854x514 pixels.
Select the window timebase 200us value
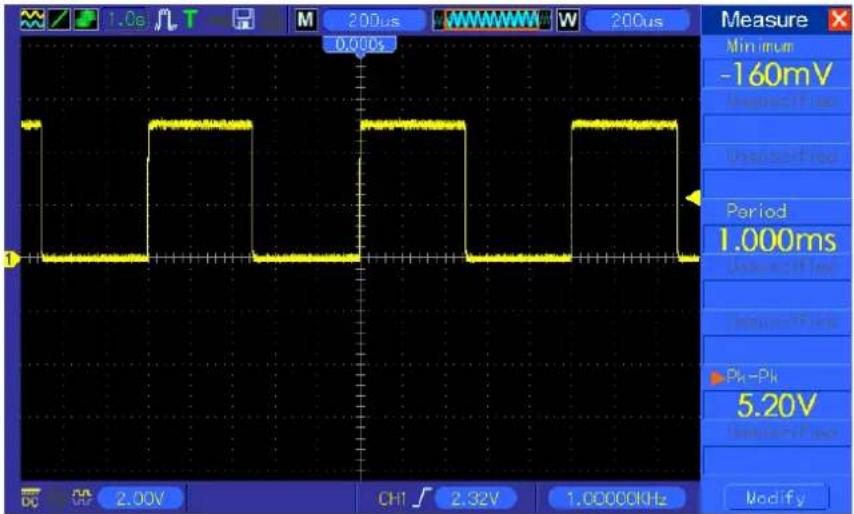637,21
